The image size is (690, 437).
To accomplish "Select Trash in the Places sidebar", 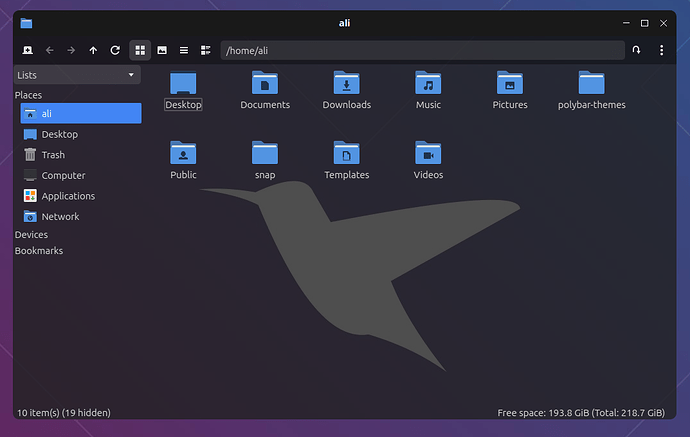I will pyautogui.click(x=53, y=155).
